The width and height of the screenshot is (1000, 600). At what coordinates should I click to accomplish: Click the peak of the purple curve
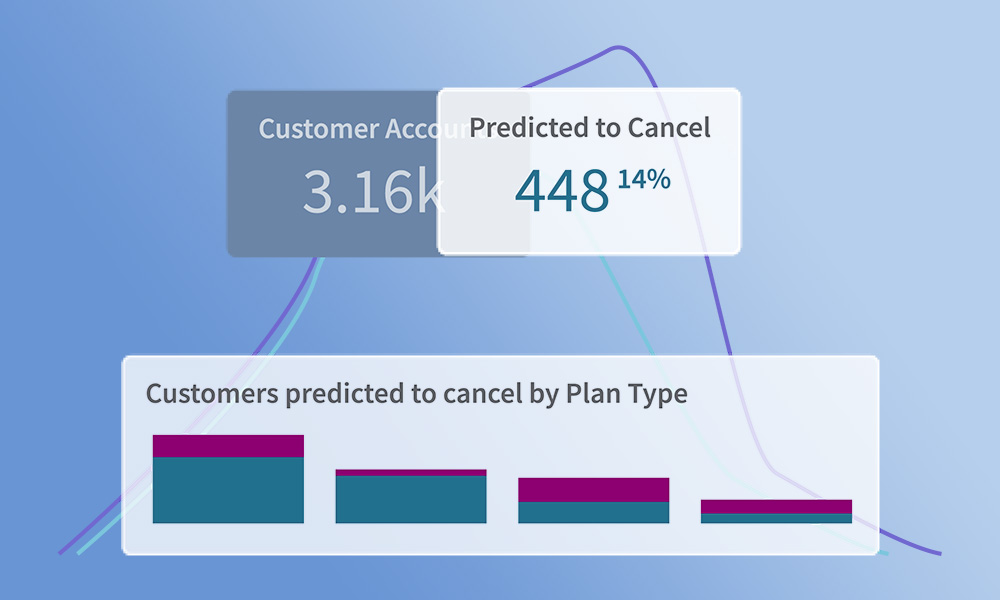click(618, 47)
